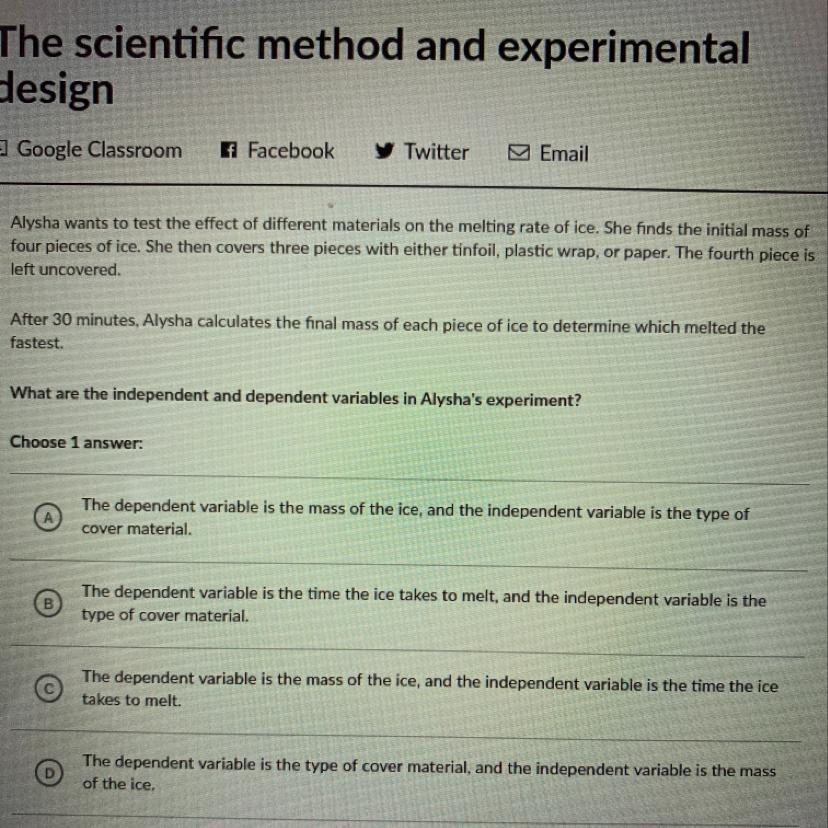Click the Email envelope icon
Viewport: 828px width, 828px height.
518,153
